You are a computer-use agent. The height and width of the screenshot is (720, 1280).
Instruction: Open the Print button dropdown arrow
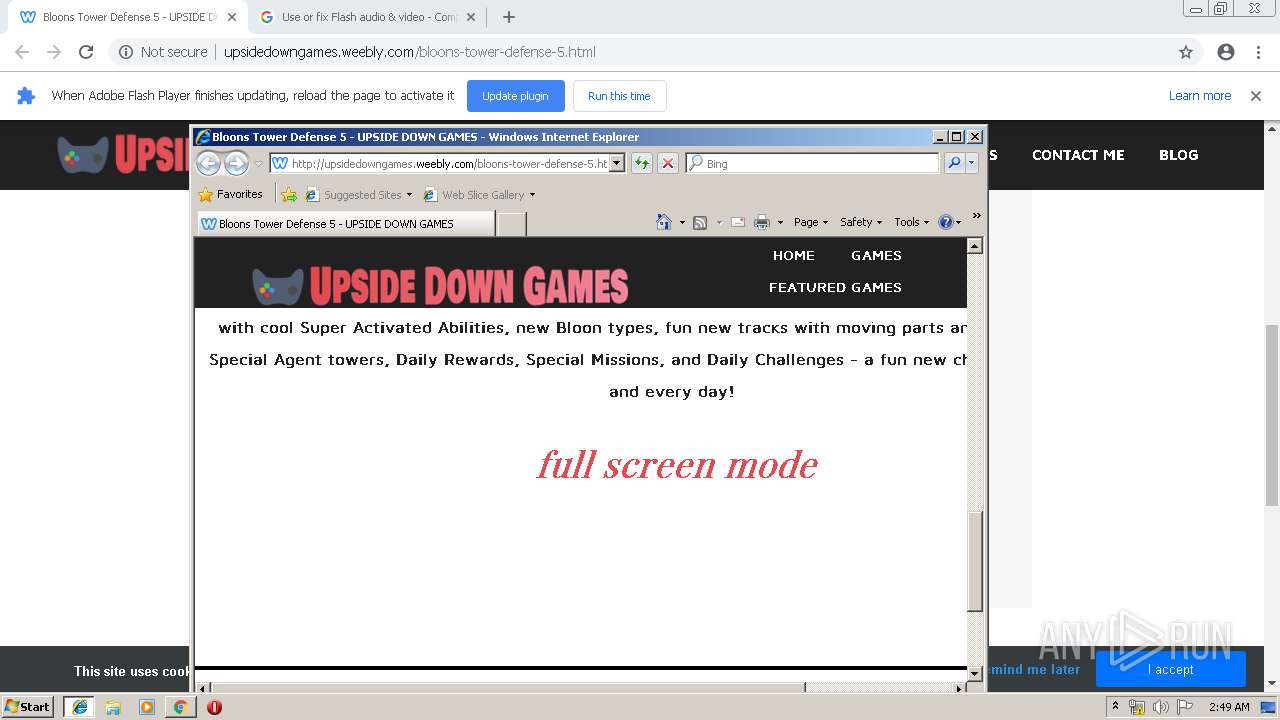pyautogui.click(x=778, y=222)
